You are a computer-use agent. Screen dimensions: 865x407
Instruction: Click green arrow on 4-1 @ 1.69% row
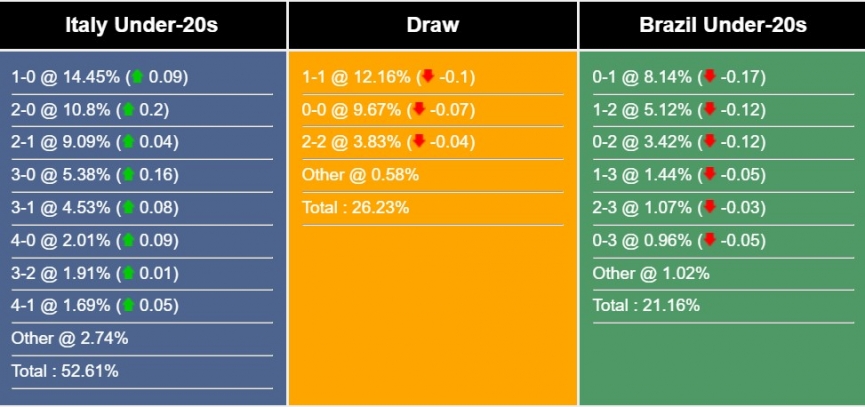click(128, 306)
